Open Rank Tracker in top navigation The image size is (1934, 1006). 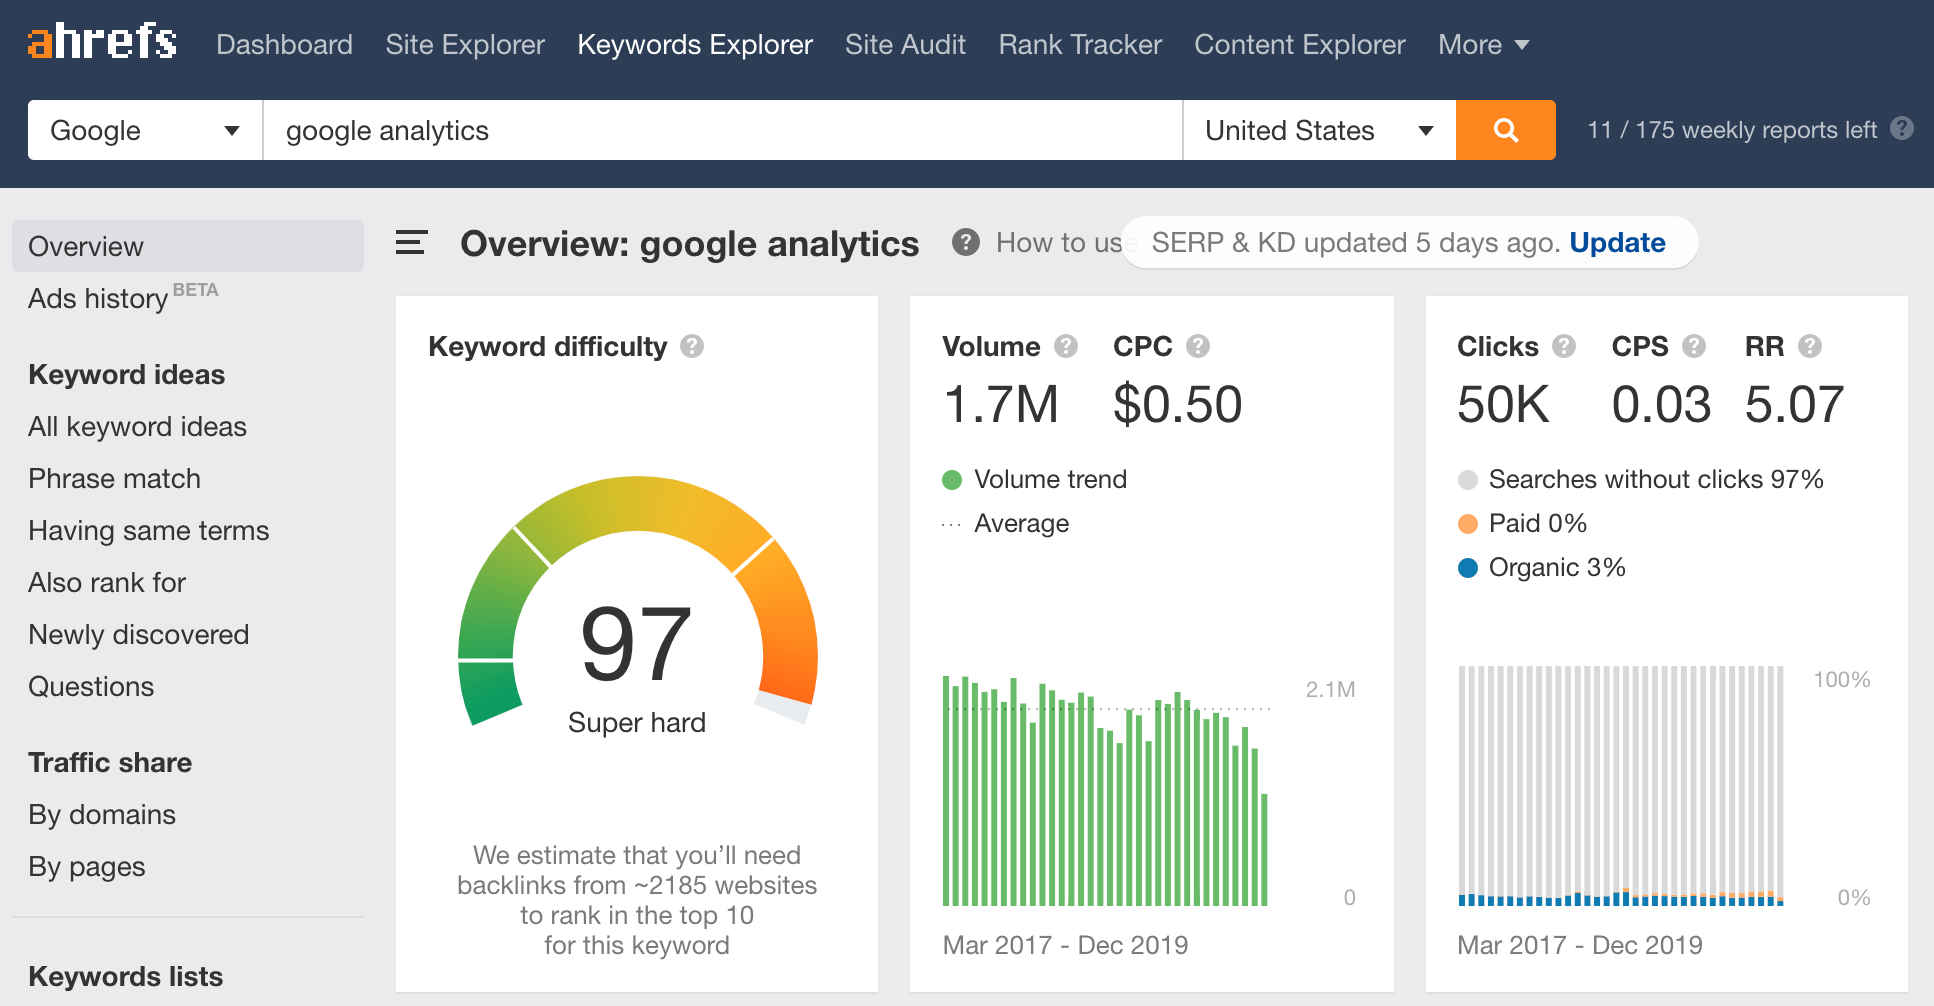1080,44
